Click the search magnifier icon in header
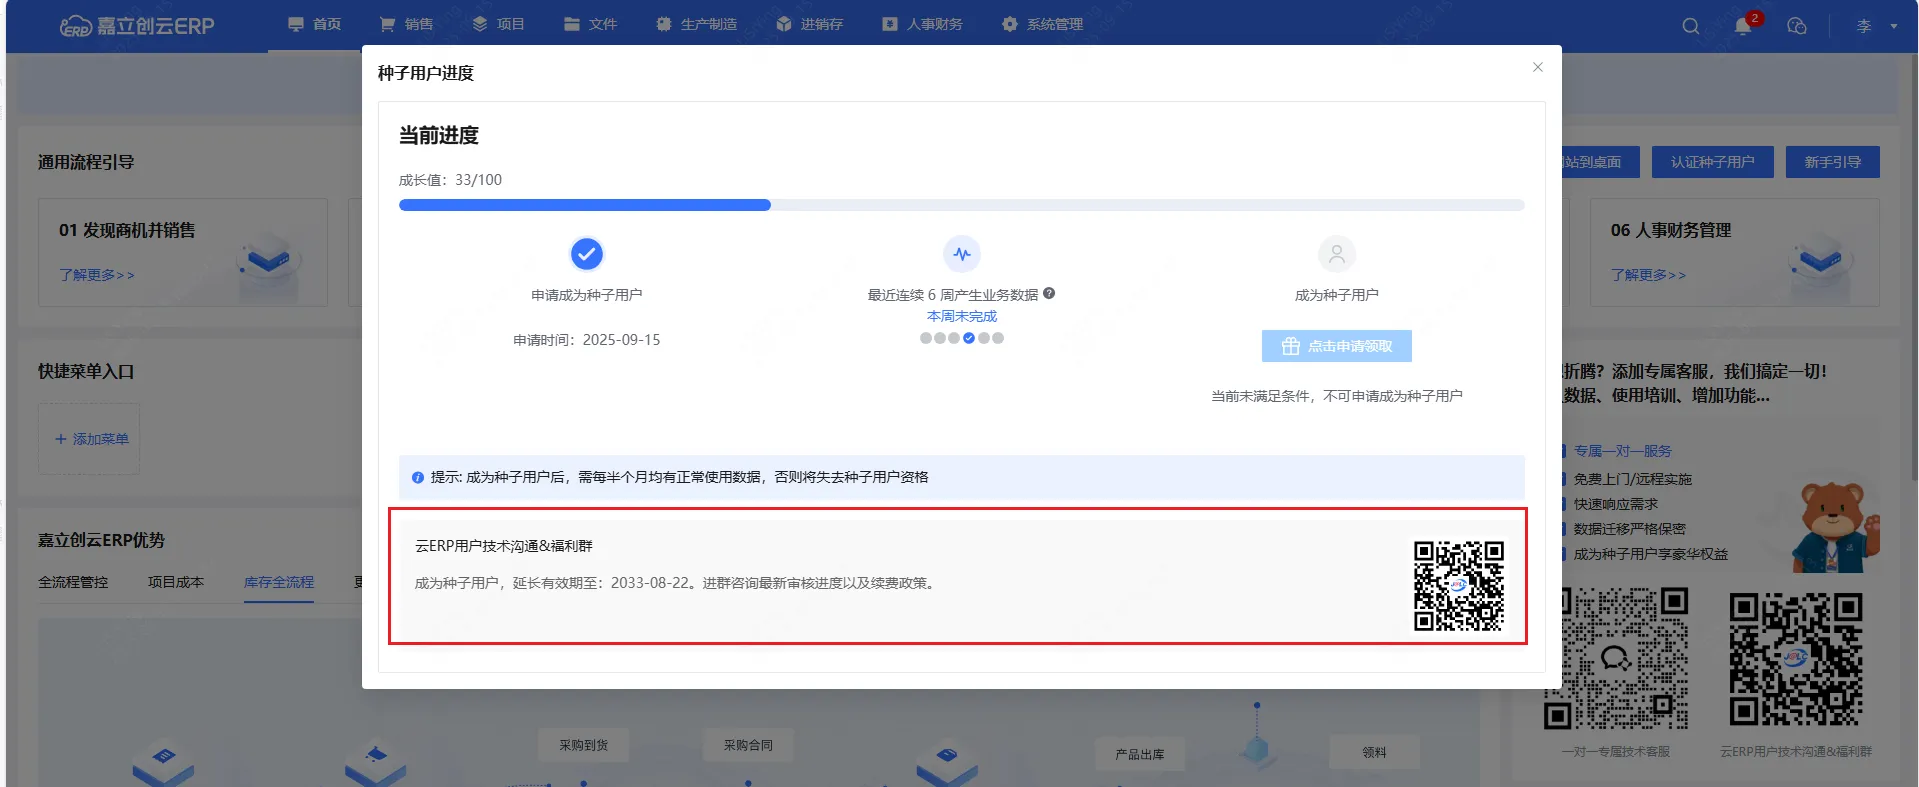 tap(1690, 26)
